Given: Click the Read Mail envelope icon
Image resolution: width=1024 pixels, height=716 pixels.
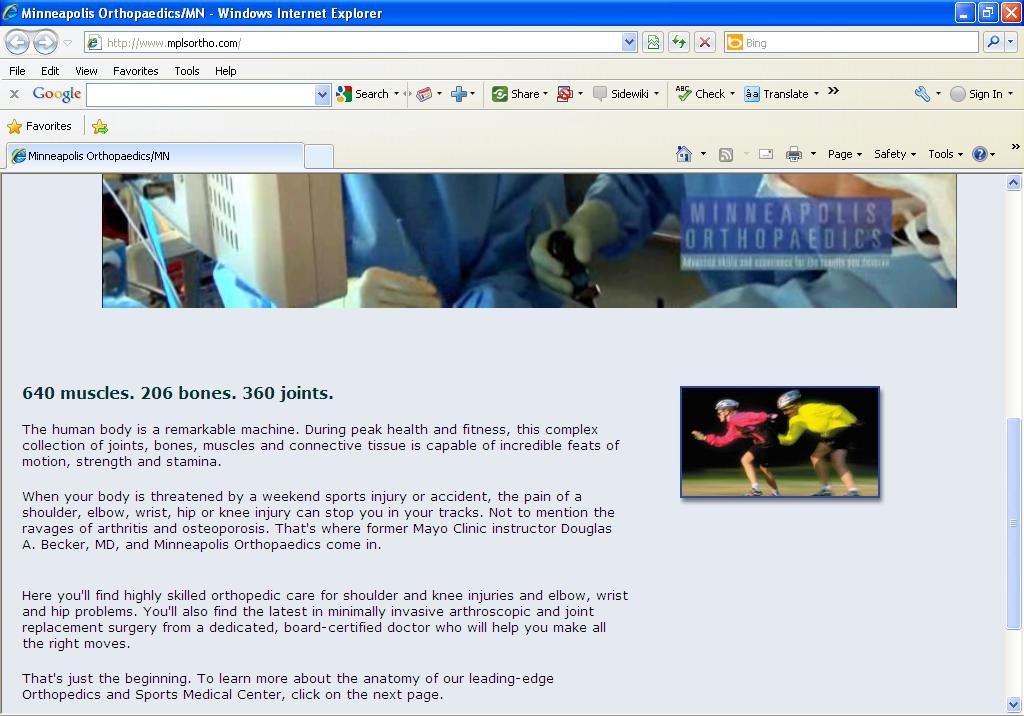Looking at the screenshot, I should click(x=766, y=154).
